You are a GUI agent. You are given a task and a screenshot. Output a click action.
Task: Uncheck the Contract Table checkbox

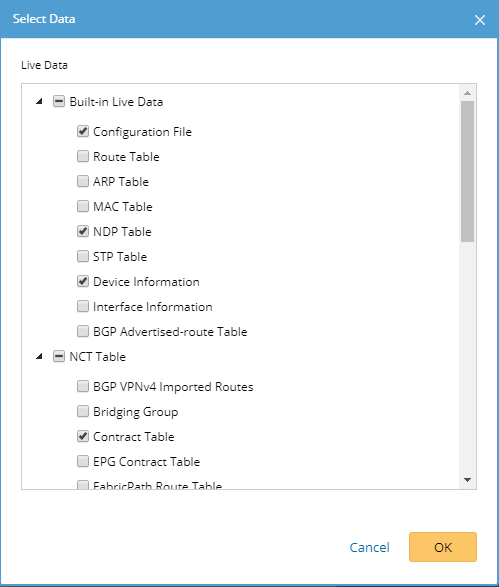pos(83,437)
